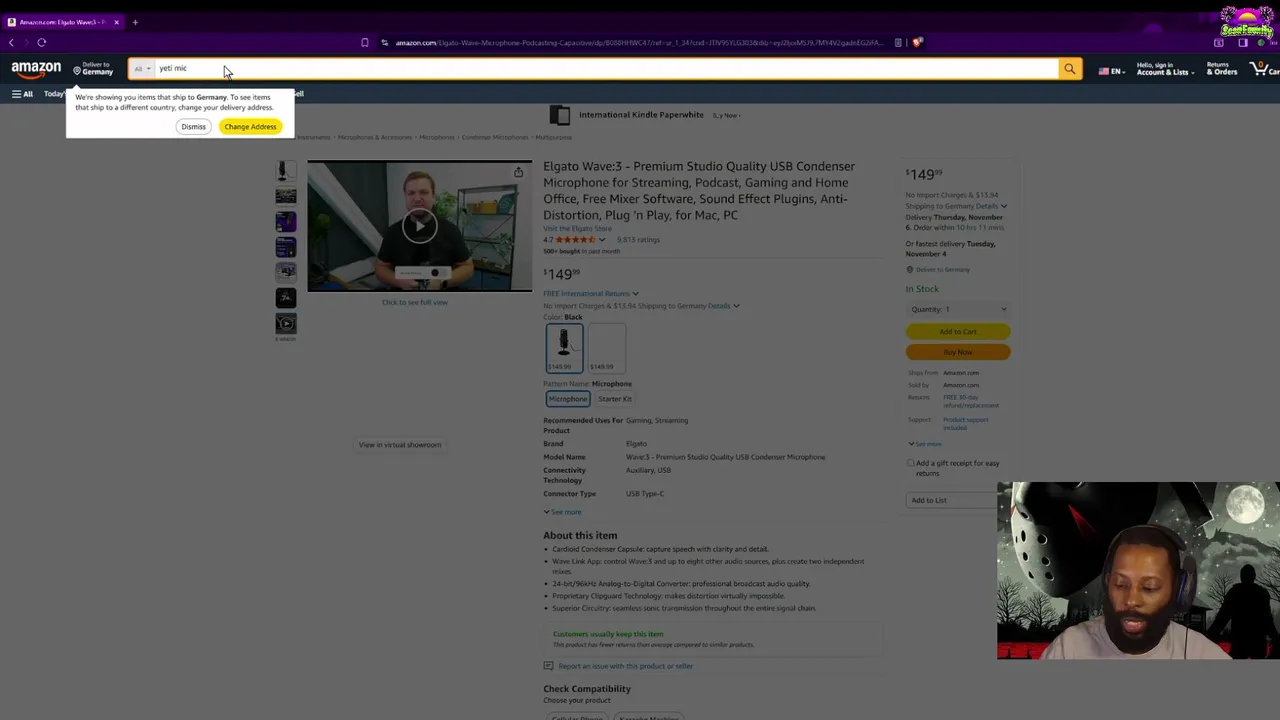The height and width of the screenshot is (720, 1280).
Task: Select the Starter Kit pattern option
Action: [615, 399]
